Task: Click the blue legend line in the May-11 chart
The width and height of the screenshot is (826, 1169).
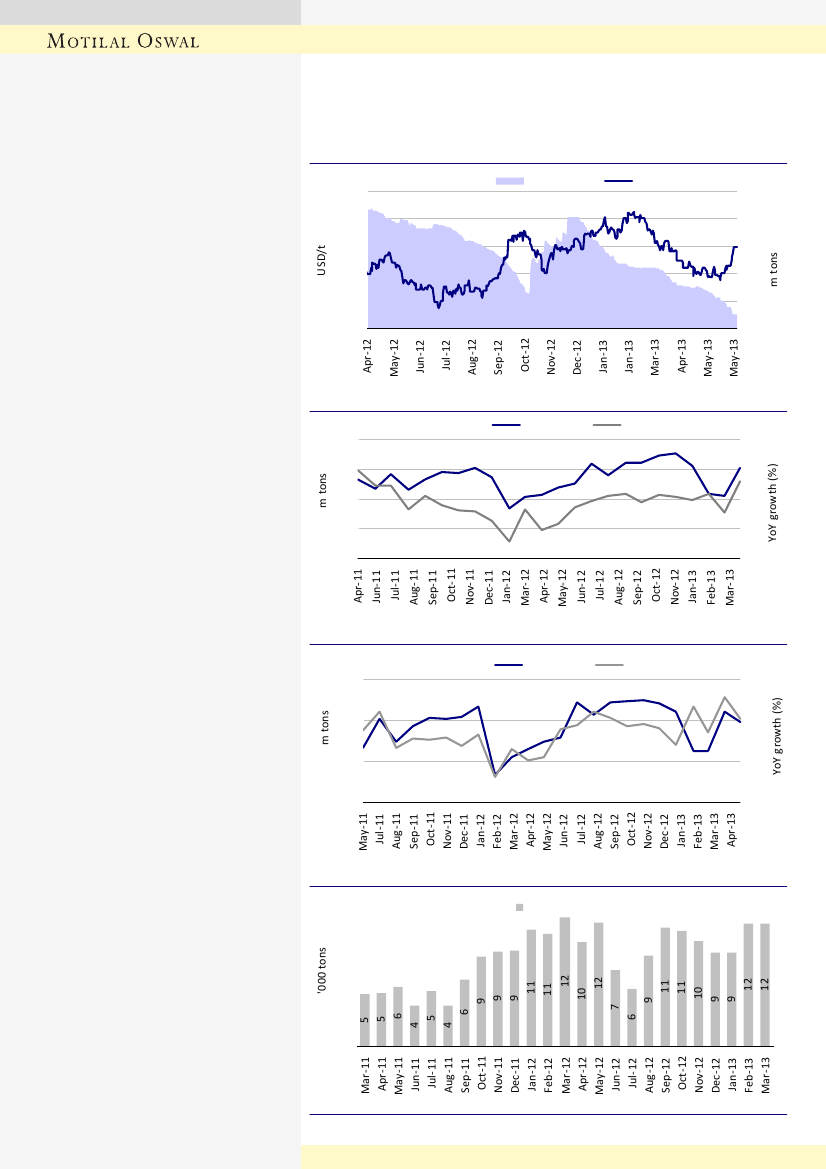Action: pyautogui.click(x=509, y=664)
